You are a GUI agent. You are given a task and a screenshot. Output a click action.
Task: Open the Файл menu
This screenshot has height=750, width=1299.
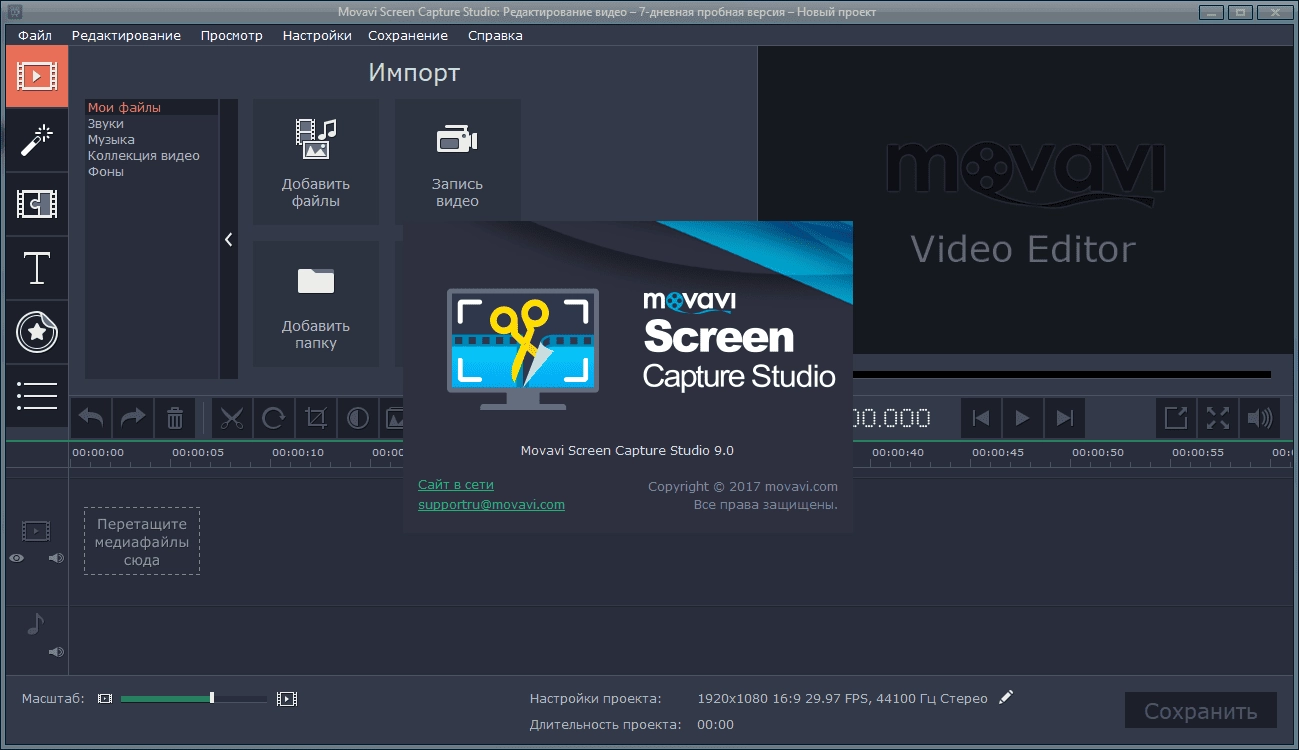click(x=35, y=35)
